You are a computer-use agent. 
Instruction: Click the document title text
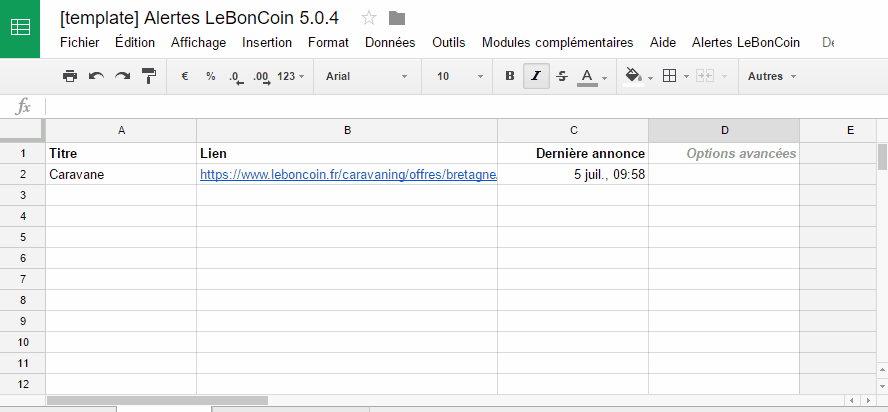(x=199, y=18)
